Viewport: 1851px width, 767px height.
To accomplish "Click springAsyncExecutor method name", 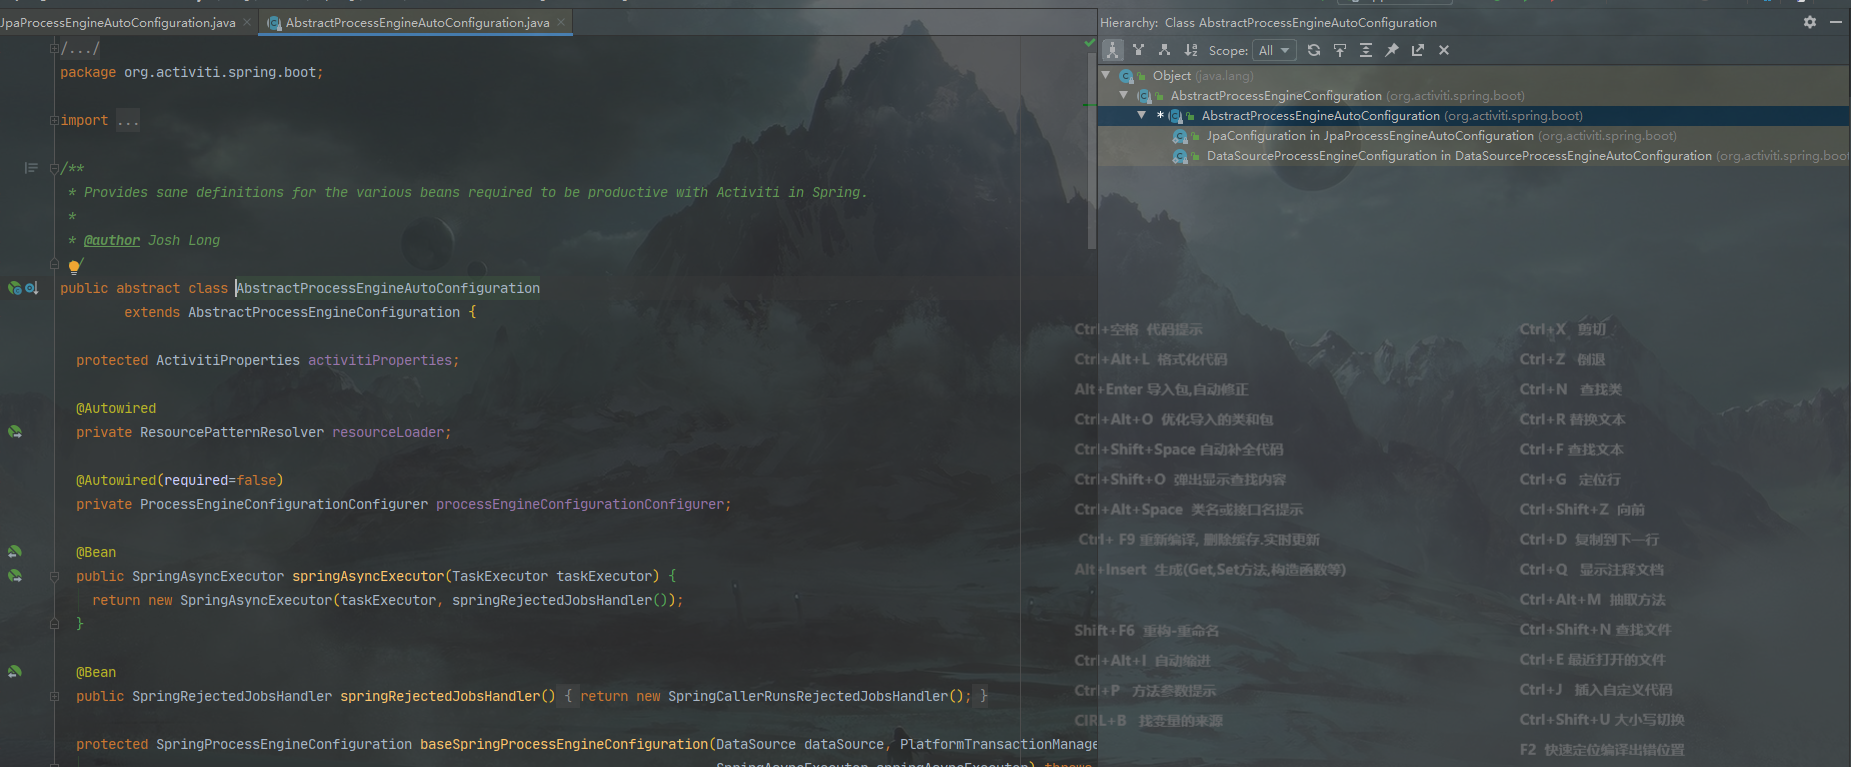I will [368, 576].
